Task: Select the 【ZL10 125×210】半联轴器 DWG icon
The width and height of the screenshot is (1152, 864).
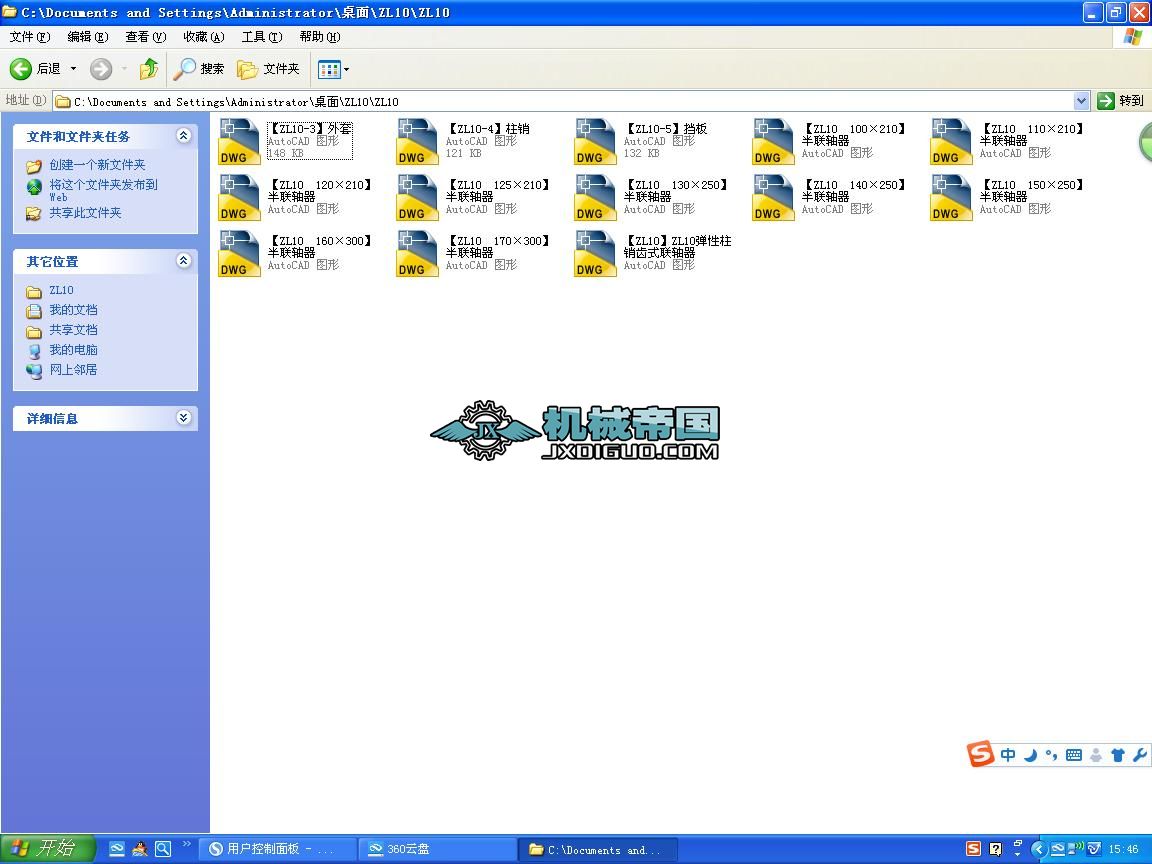Action: 417,198
